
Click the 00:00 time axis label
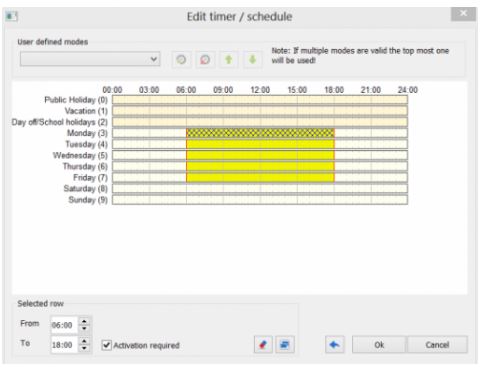(112, 90)
